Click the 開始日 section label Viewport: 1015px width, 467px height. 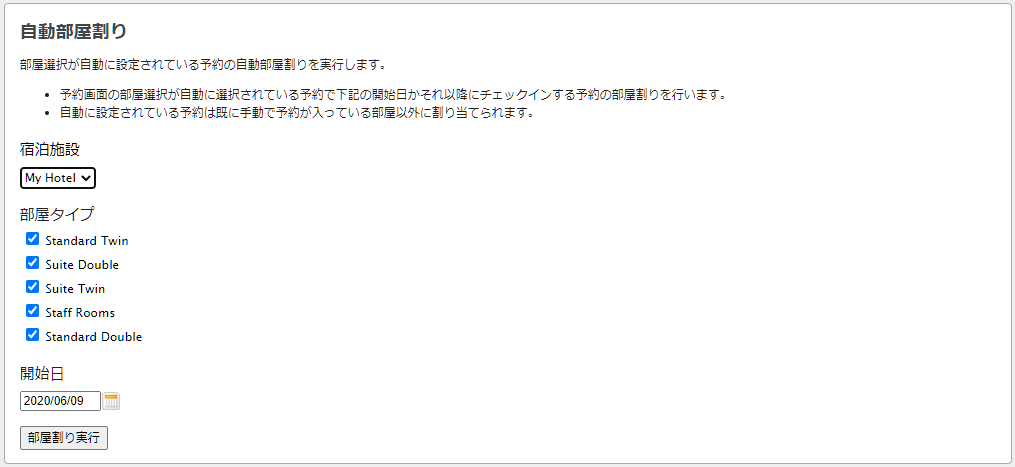coord(42,374)
